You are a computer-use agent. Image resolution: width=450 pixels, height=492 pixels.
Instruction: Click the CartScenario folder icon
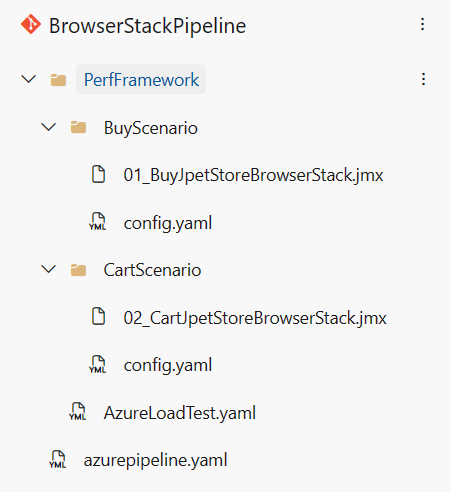tap(78, 270)
